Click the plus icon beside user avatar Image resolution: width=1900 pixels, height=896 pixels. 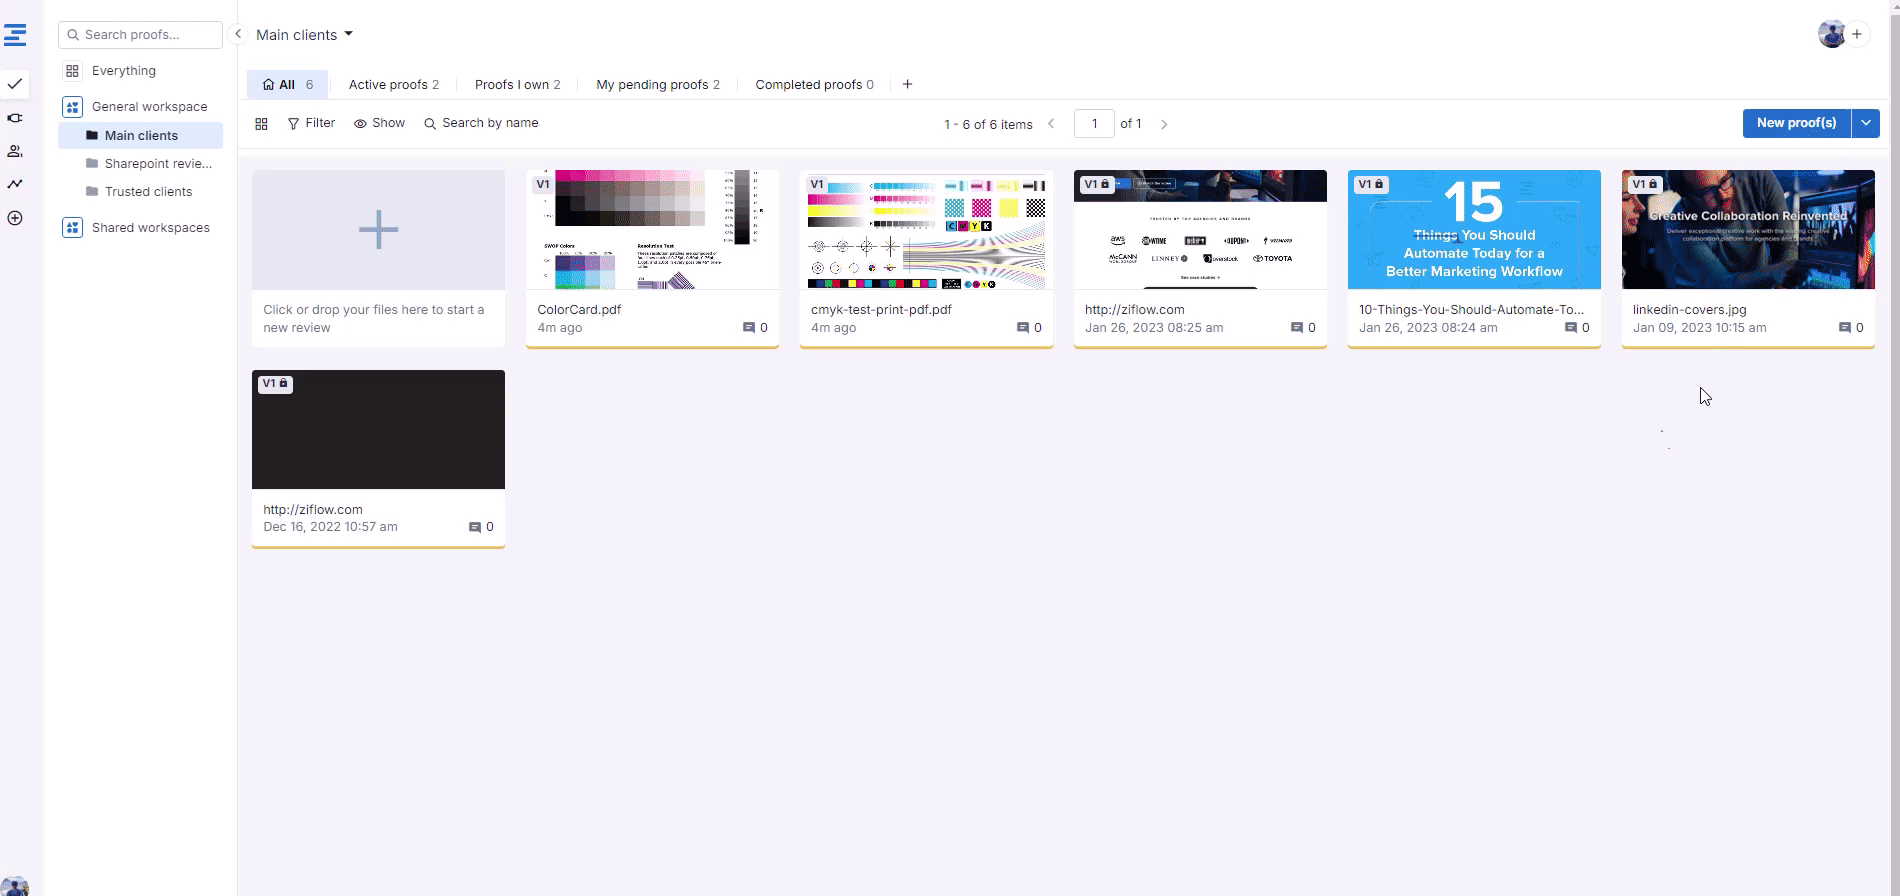click(1857, 34)
